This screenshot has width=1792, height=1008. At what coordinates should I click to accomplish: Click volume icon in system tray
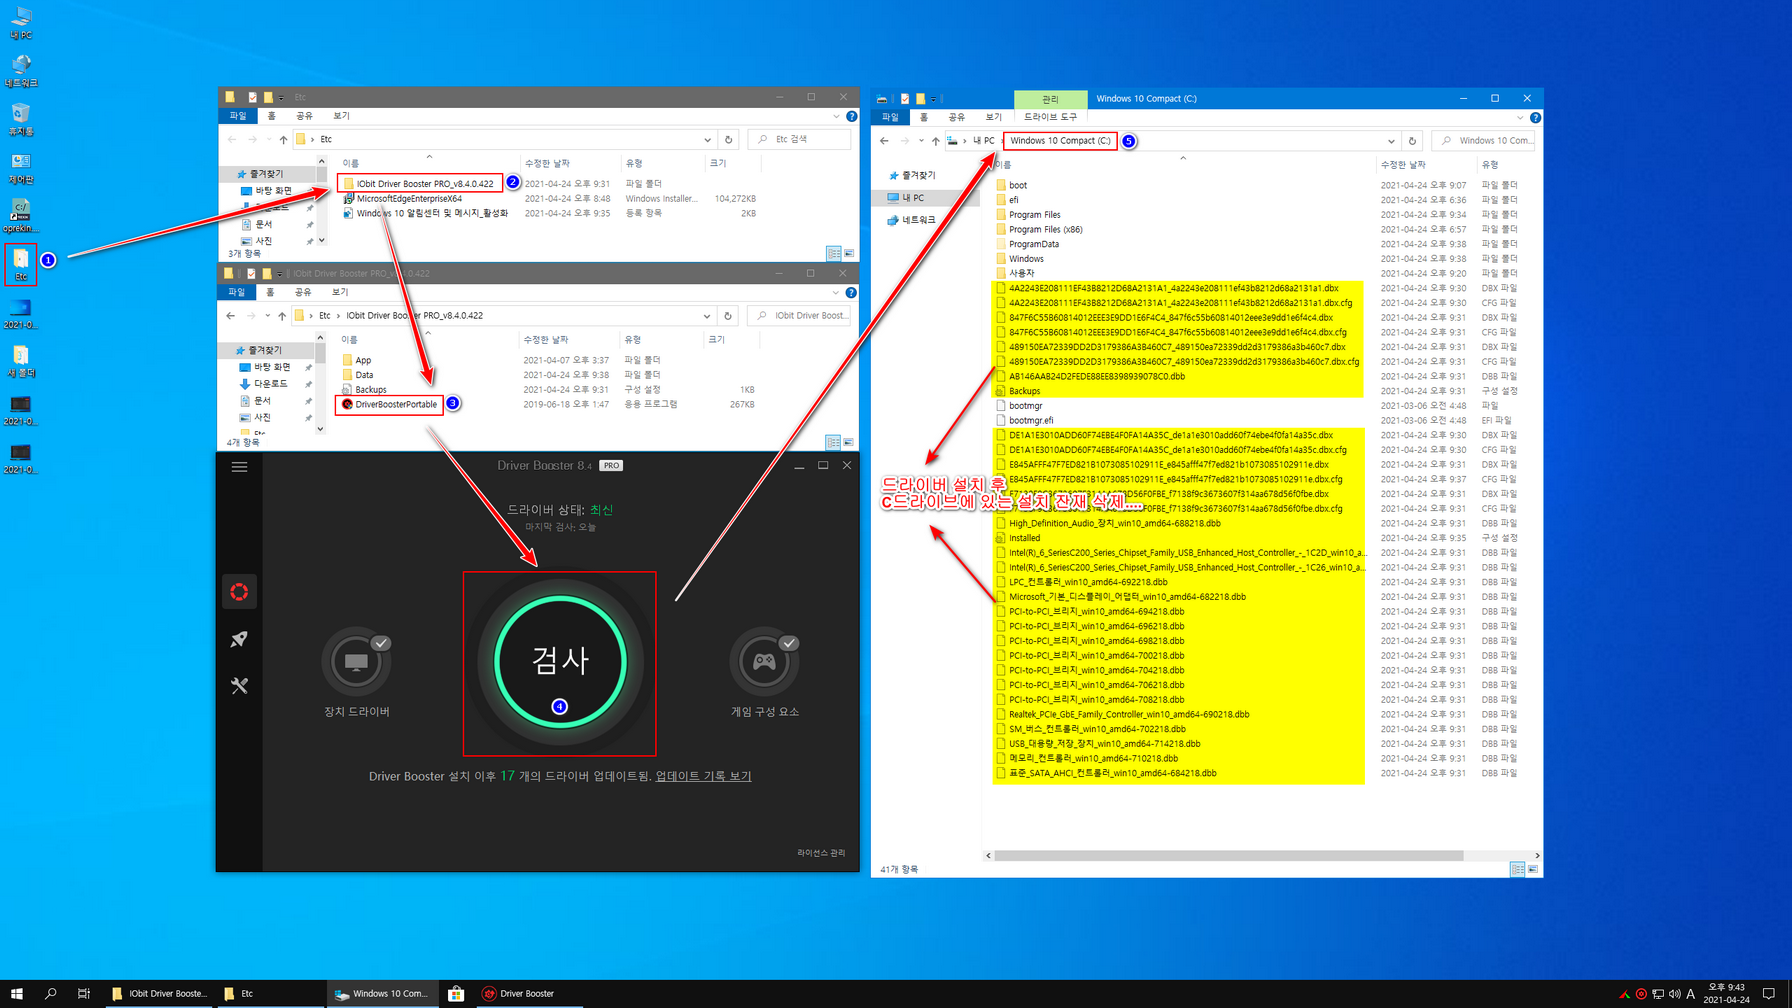(x=1675, y=994)
